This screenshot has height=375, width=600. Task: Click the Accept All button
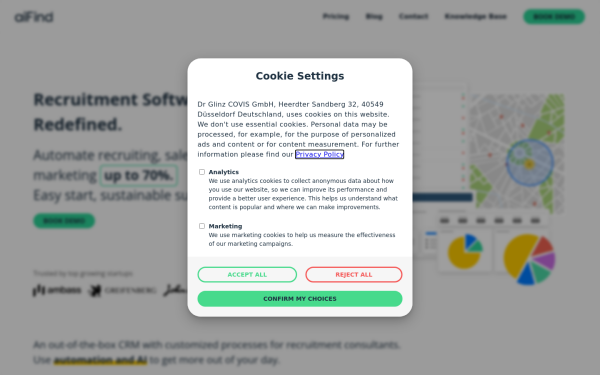[247, 275]
